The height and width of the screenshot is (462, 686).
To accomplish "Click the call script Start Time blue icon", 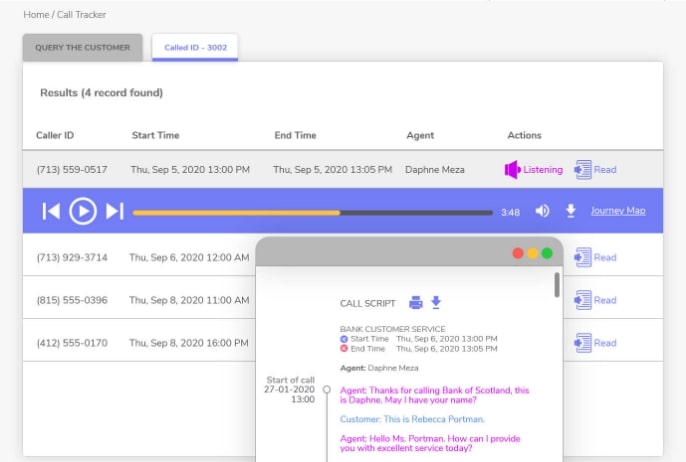I will tap(344, 339).
